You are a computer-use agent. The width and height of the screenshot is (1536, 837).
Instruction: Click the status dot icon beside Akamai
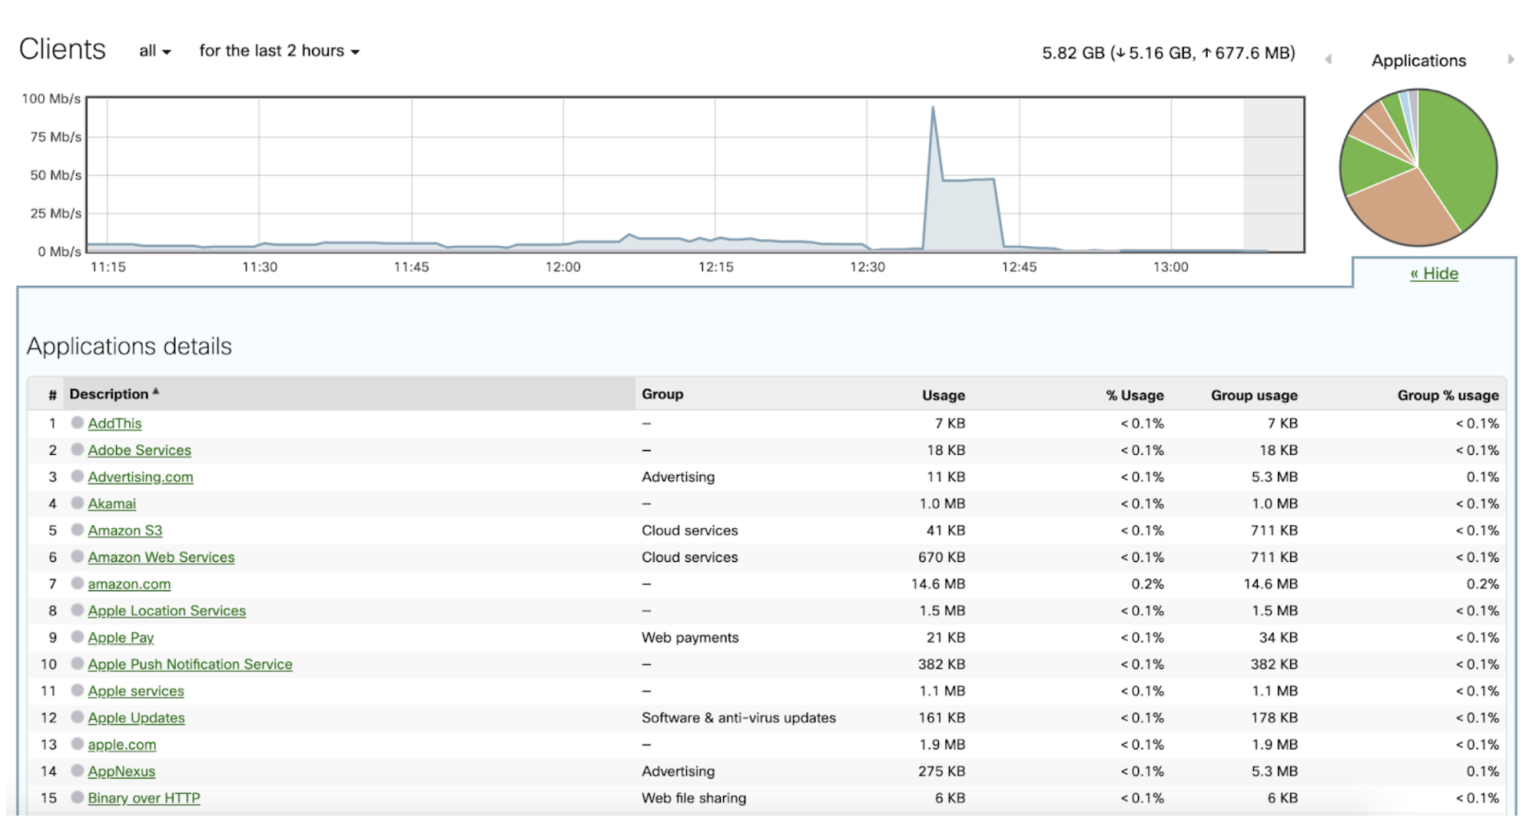tap(77, 503)
